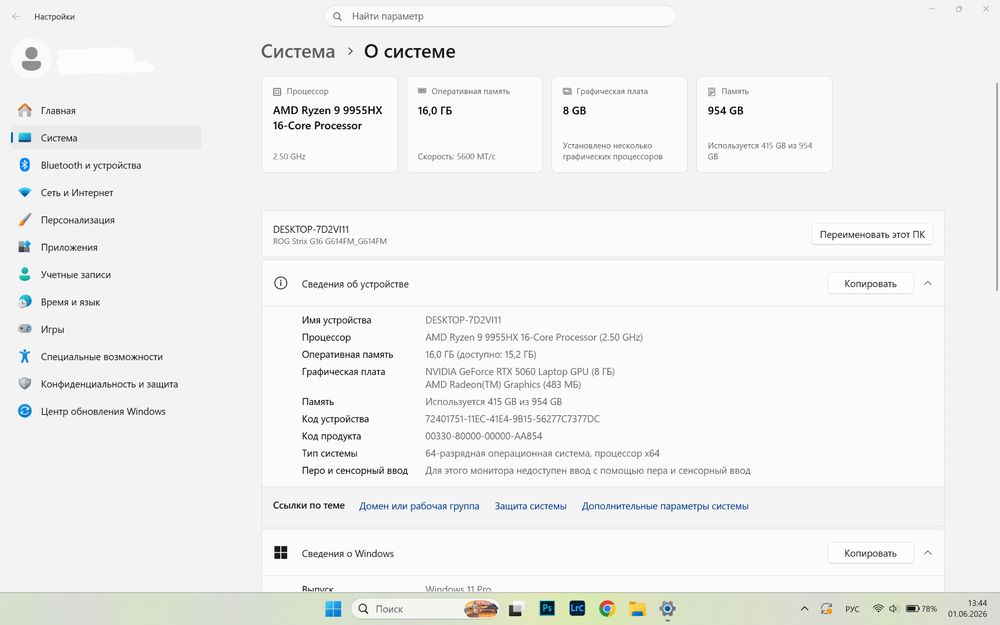This screenshot has width=1000, height=625.
Task: Click the back arrow in Settings header
Action: coord(16,17)
